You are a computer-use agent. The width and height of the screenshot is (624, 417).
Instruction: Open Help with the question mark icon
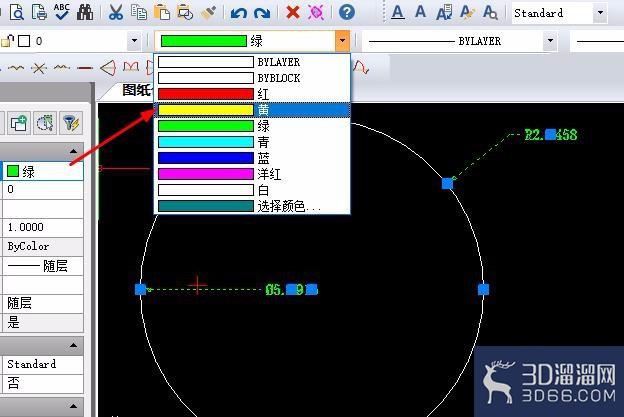(347, 12)
